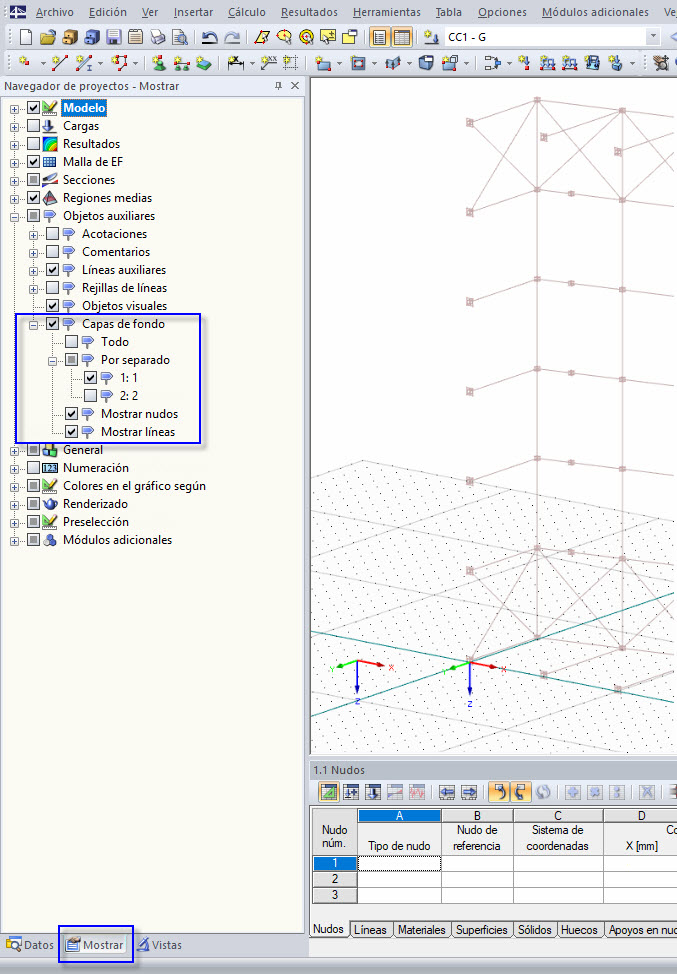677x974 pixels.
Task: Open the Cálculo menu
Action: [x=247, y=12]
